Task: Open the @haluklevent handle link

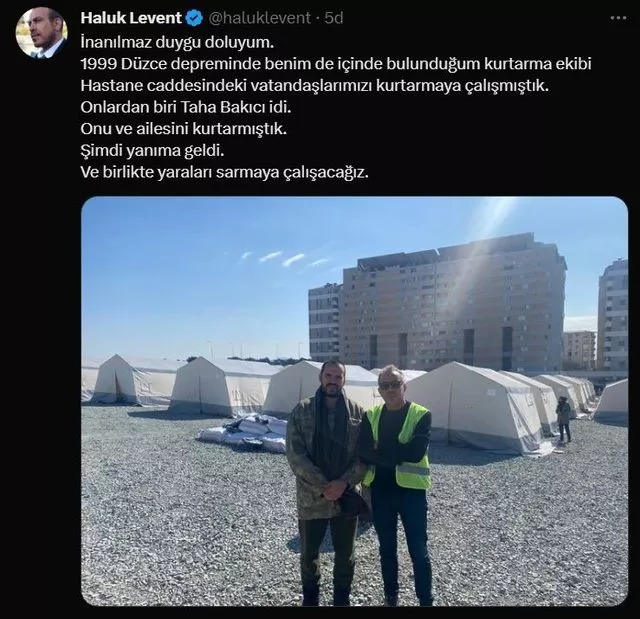Action: 260,18
